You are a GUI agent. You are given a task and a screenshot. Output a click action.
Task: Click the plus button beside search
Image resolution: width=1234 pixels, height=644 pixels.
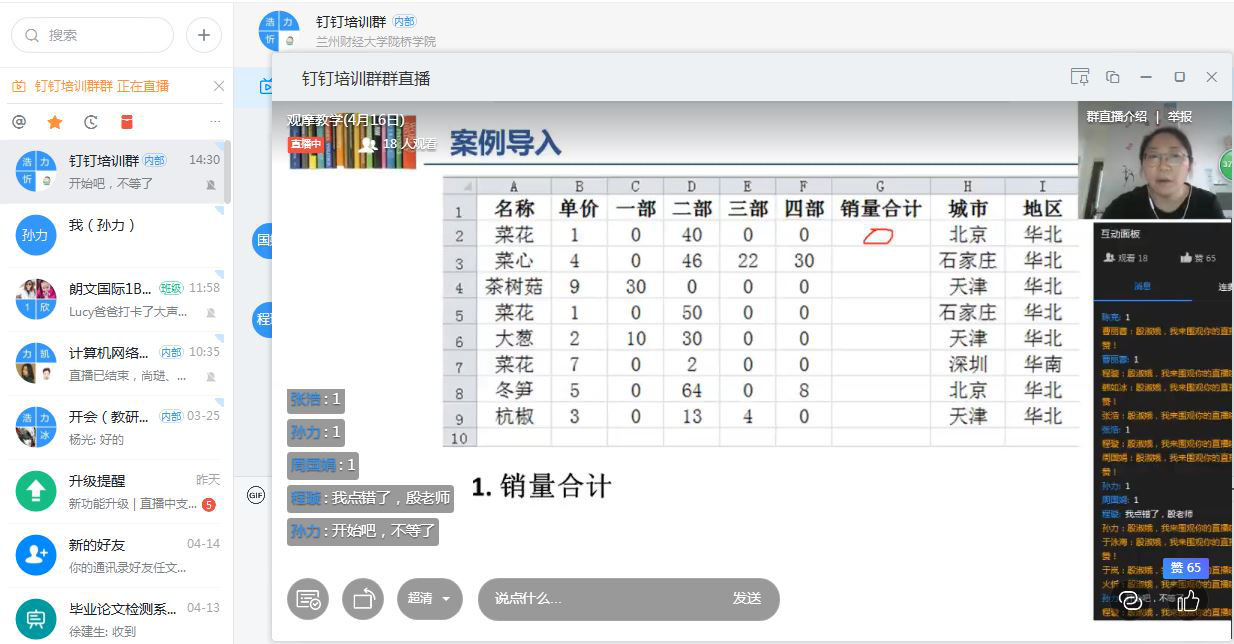tap(204, 35)
